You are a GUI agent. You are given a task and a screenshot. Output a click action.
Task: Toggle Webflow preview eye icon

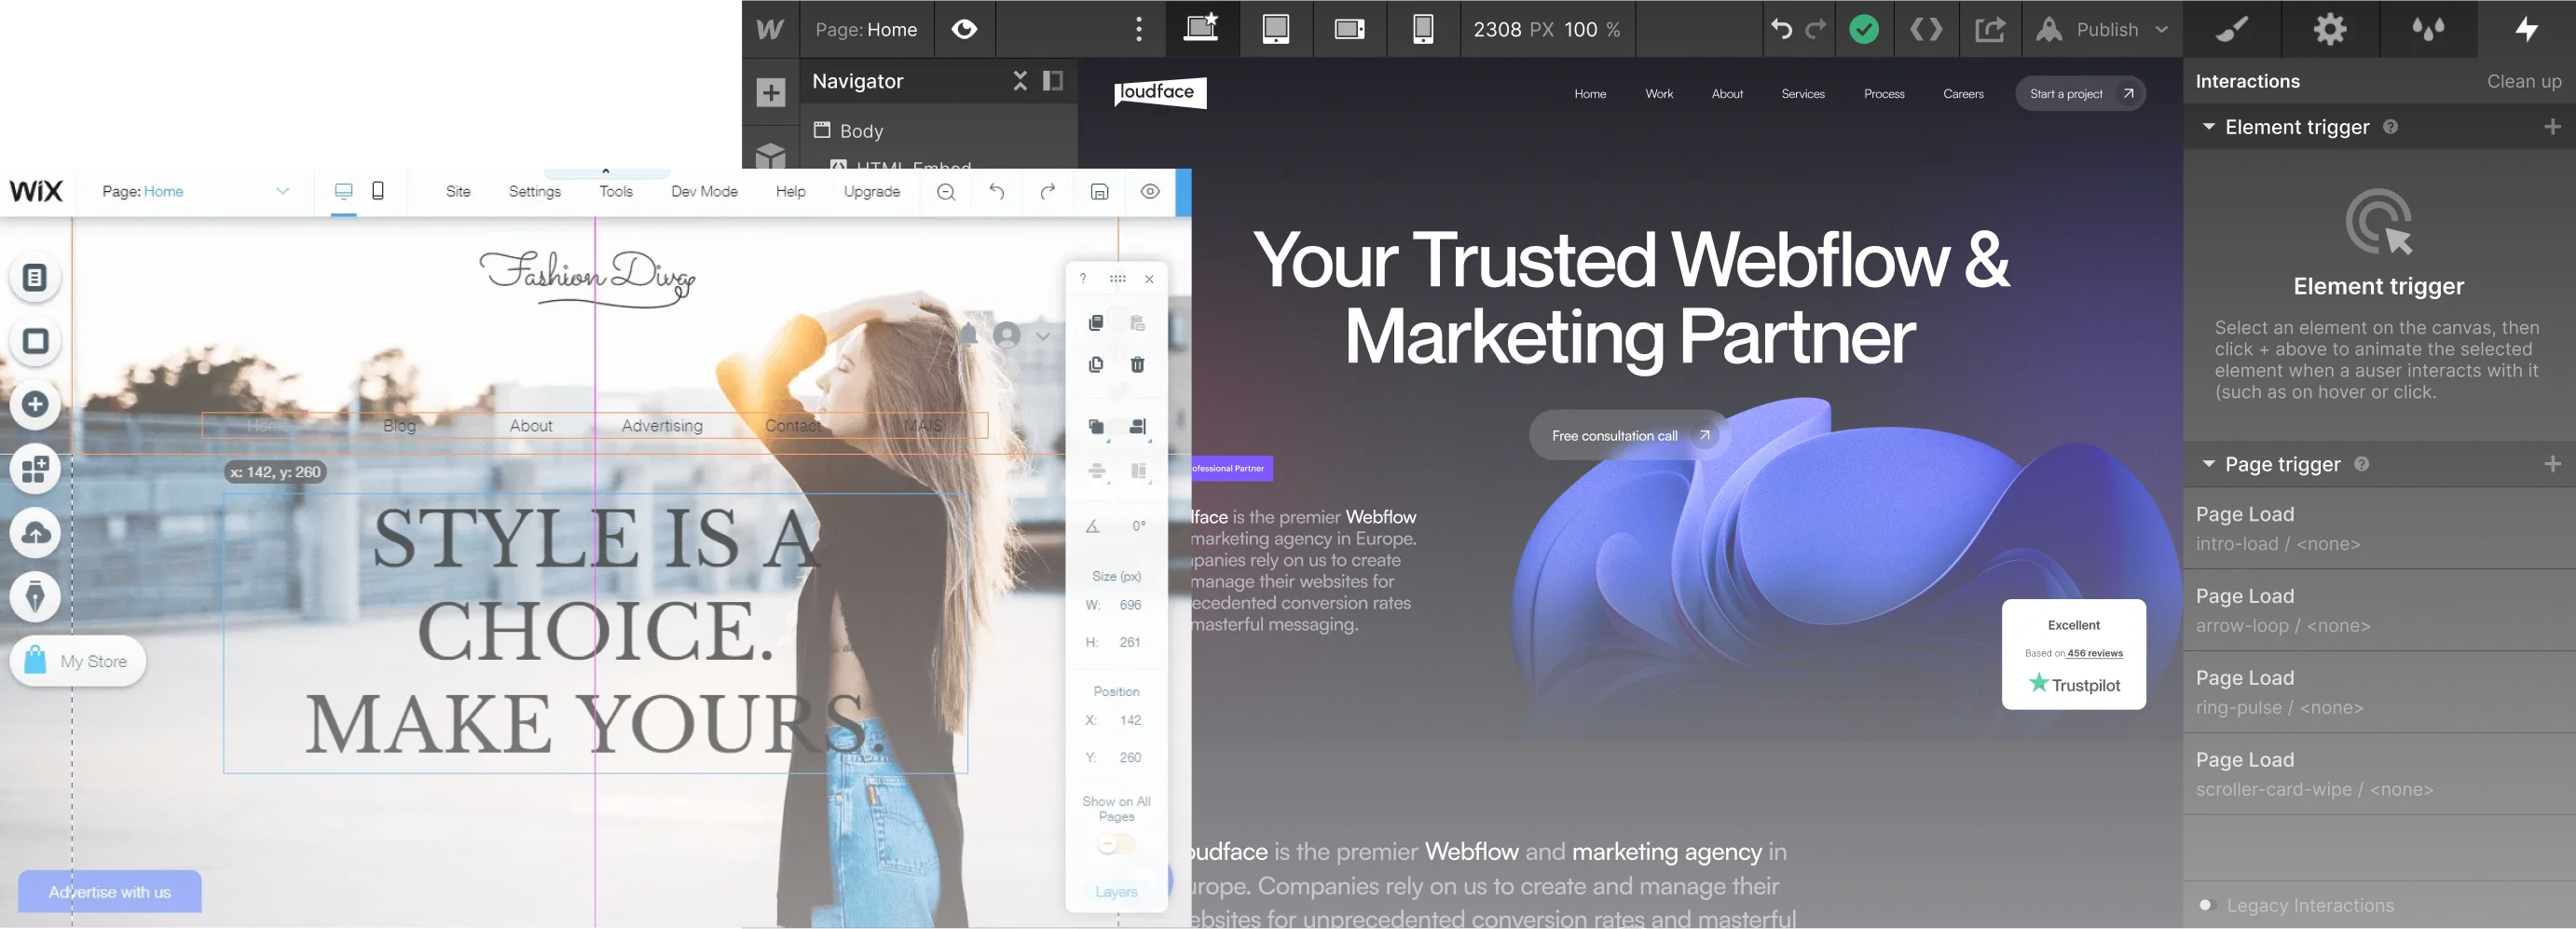[964, 29]
